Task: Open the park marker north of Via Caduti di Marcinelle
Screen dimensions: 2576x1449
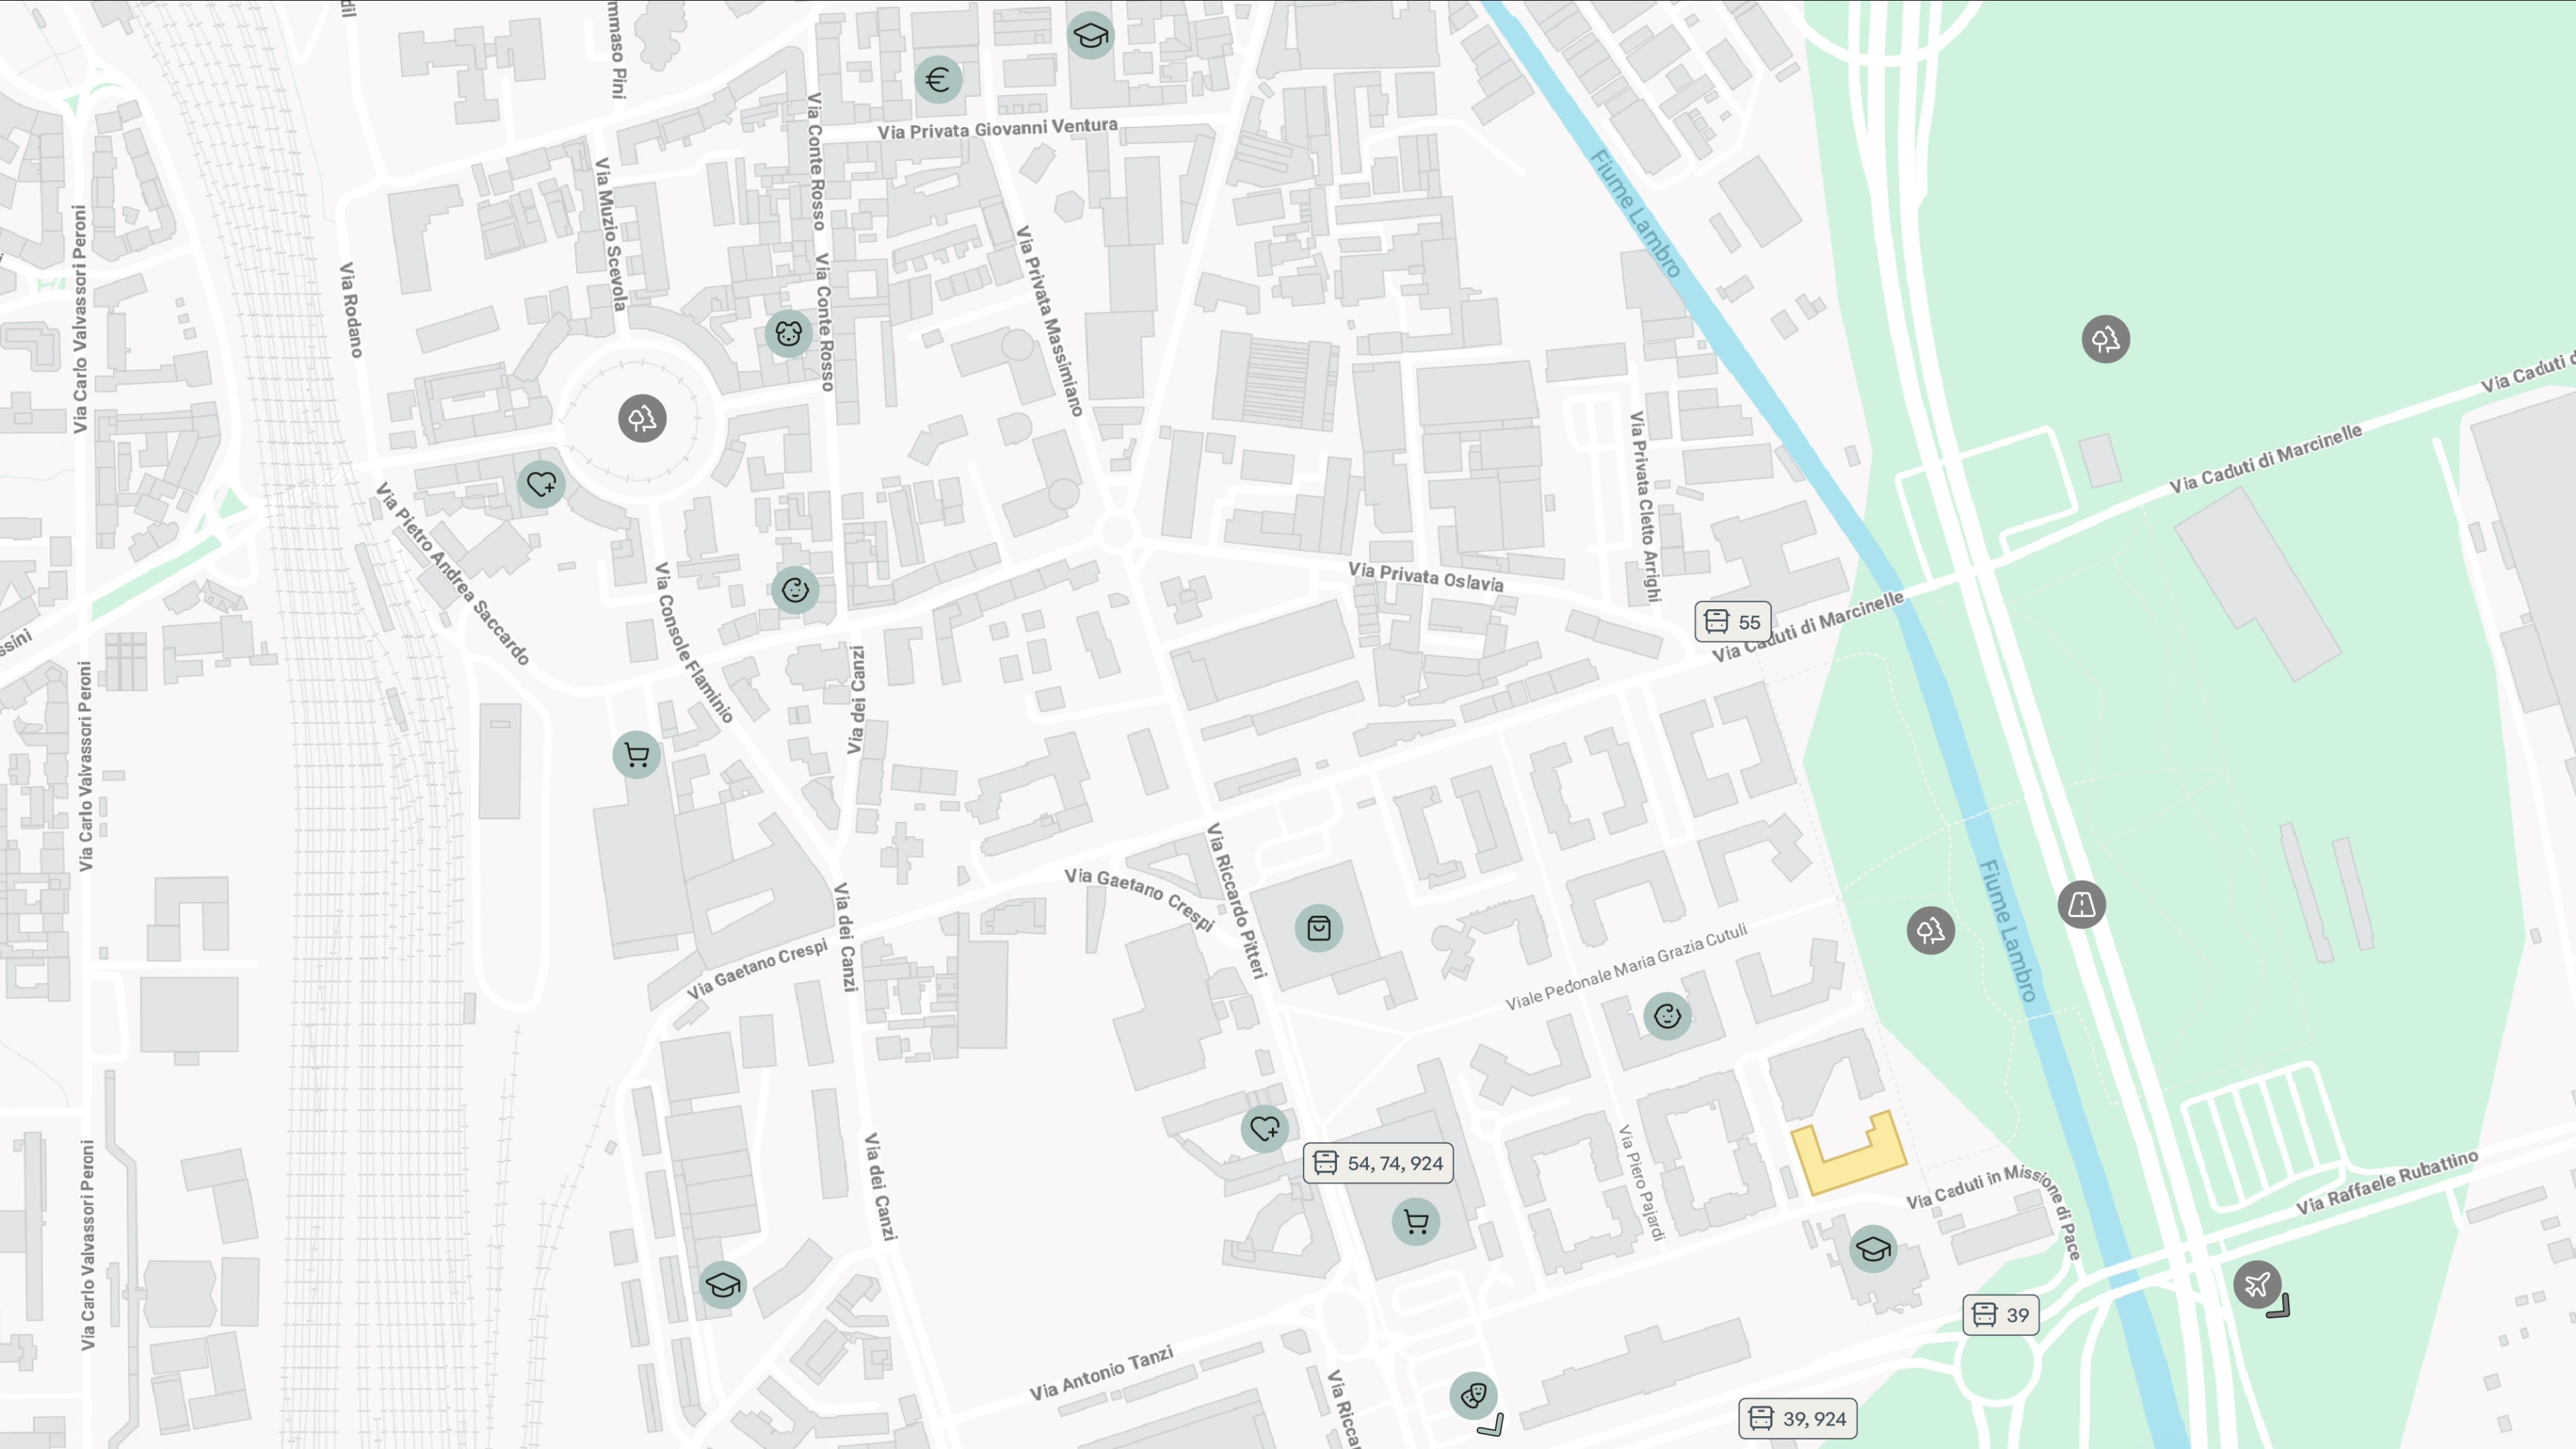Action: click(2105, 339)
